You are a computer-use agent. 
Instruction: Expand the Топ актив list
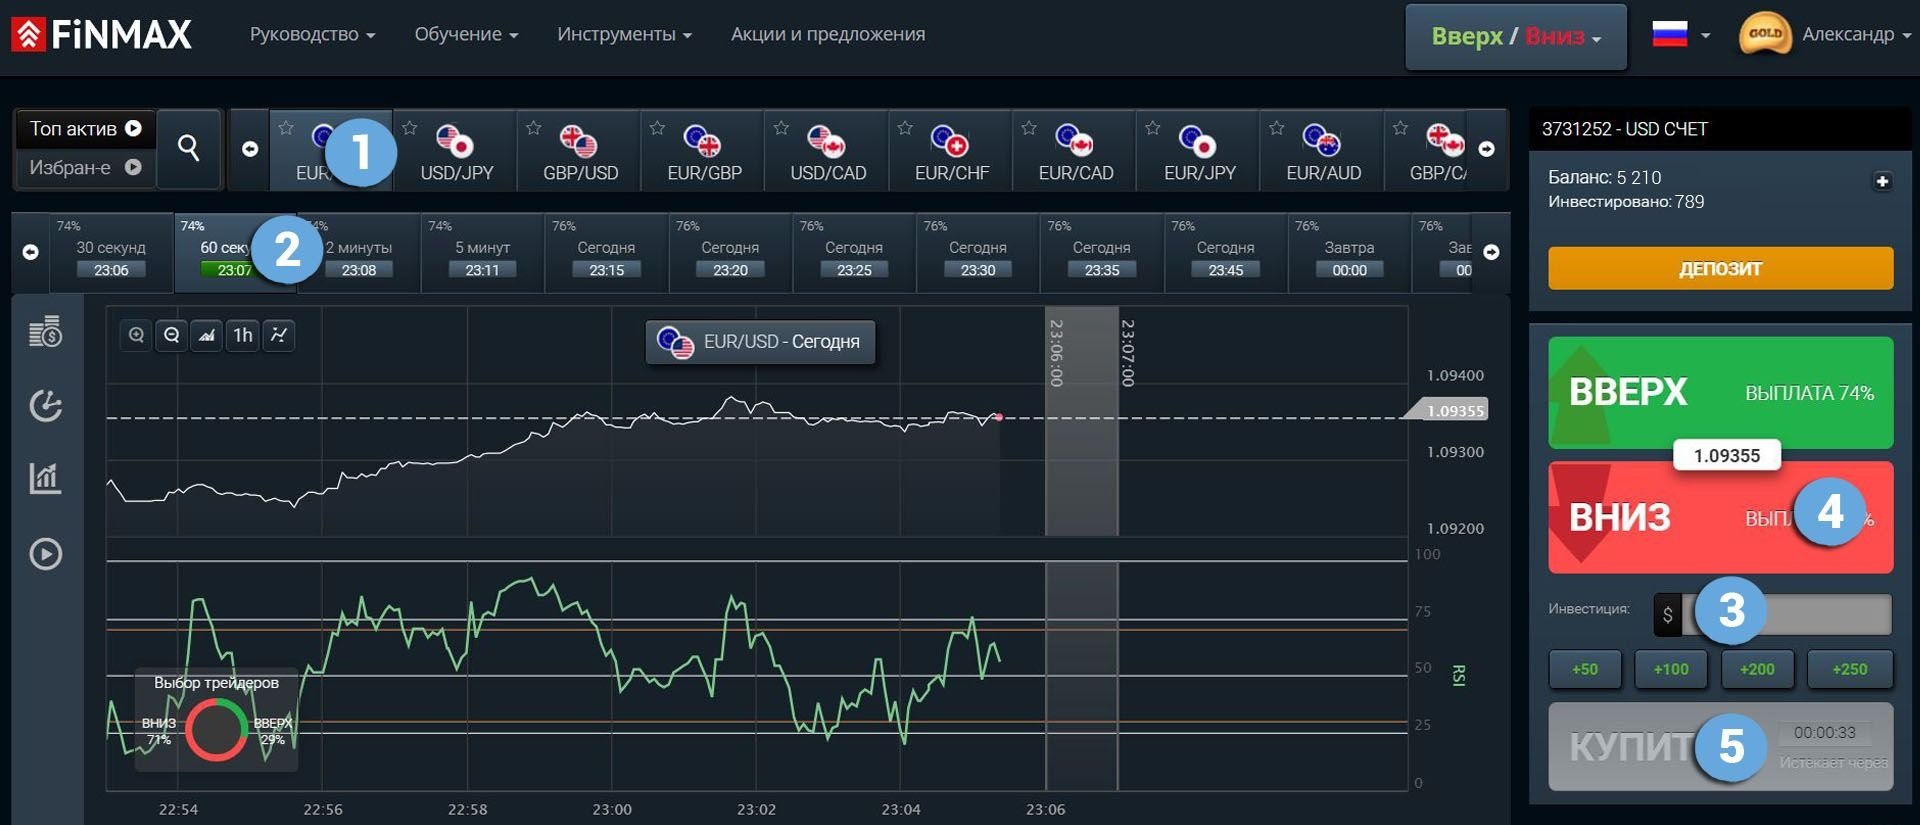coord(86,129)
